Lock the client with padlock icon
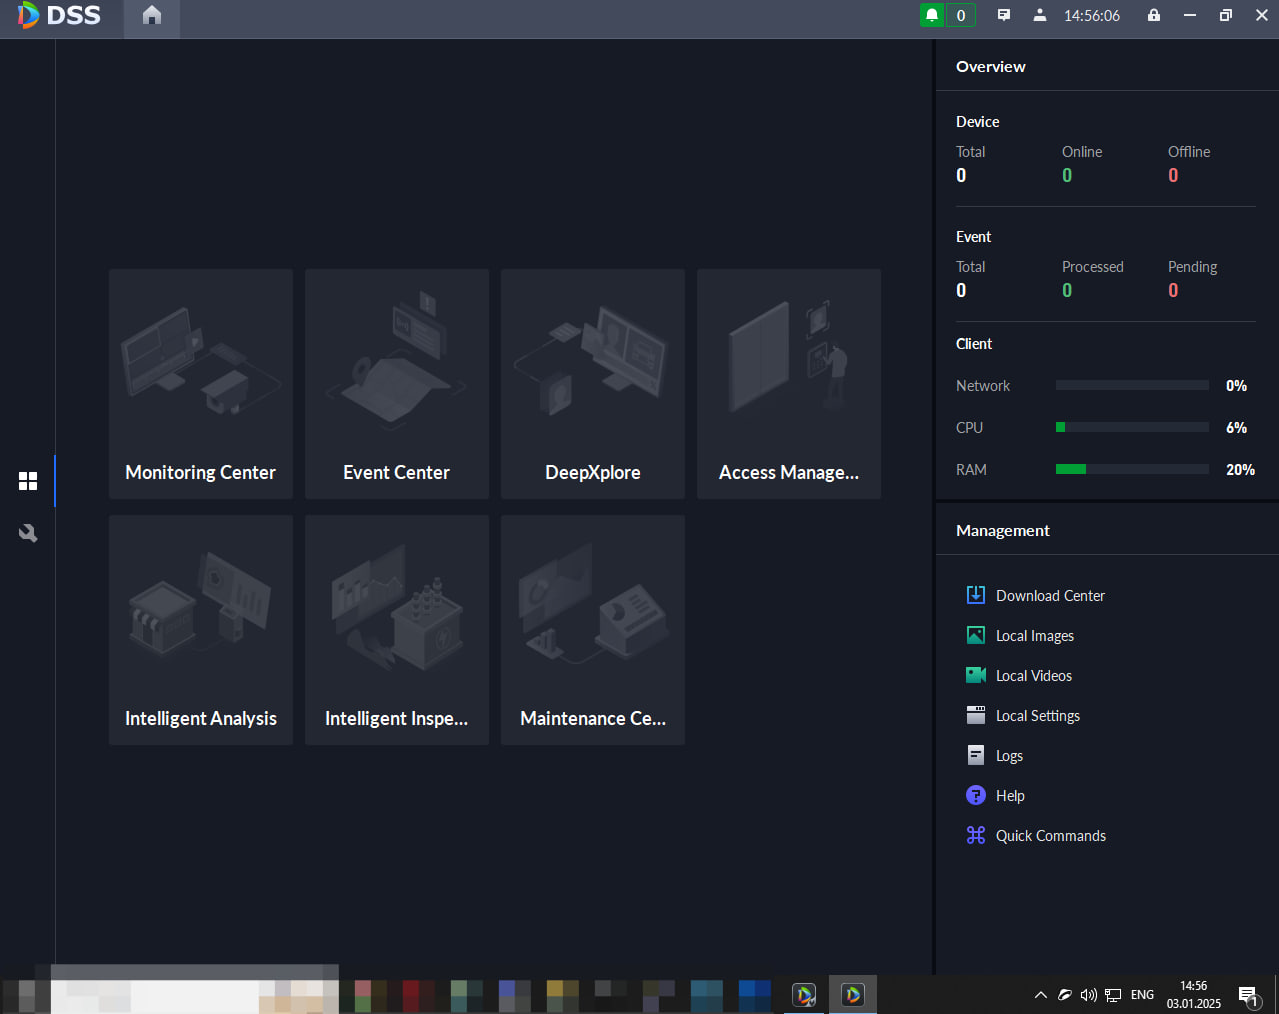The height and width of the screenshot is (1014, 1279). pos(1154,15)
